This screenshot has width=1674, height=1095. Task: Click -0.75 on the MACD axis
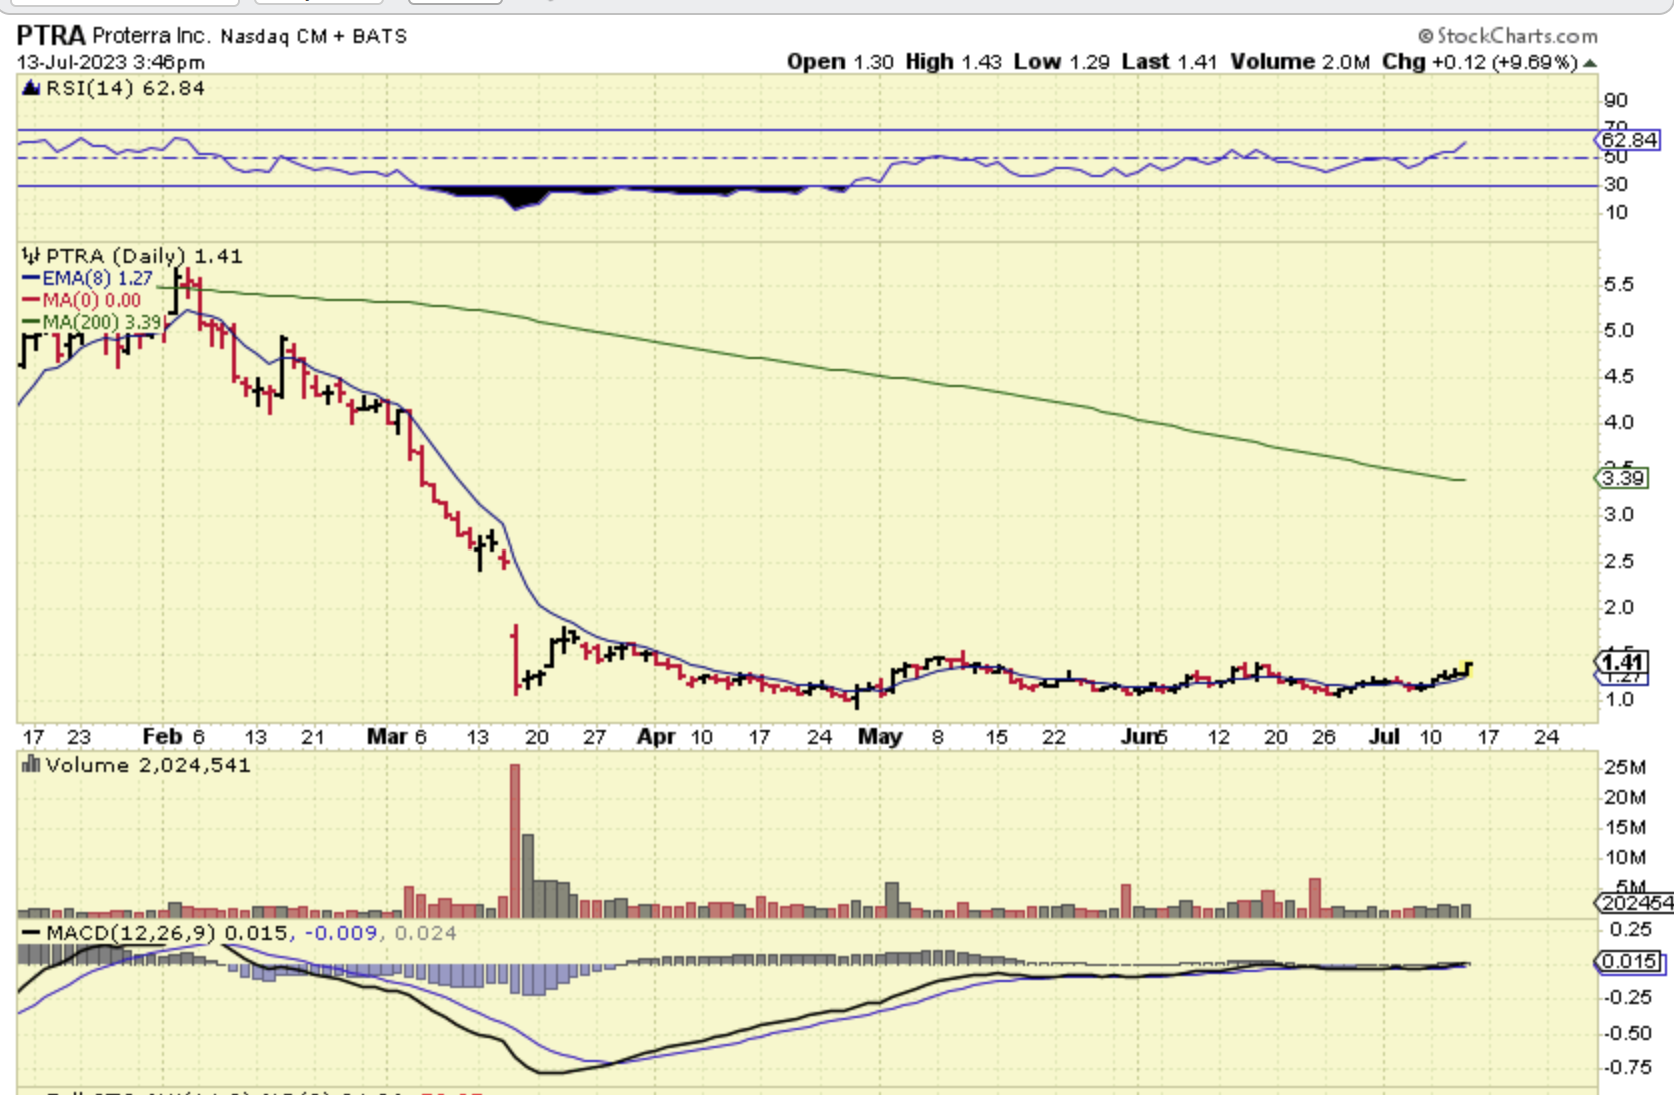(x=1630, y=1068)
